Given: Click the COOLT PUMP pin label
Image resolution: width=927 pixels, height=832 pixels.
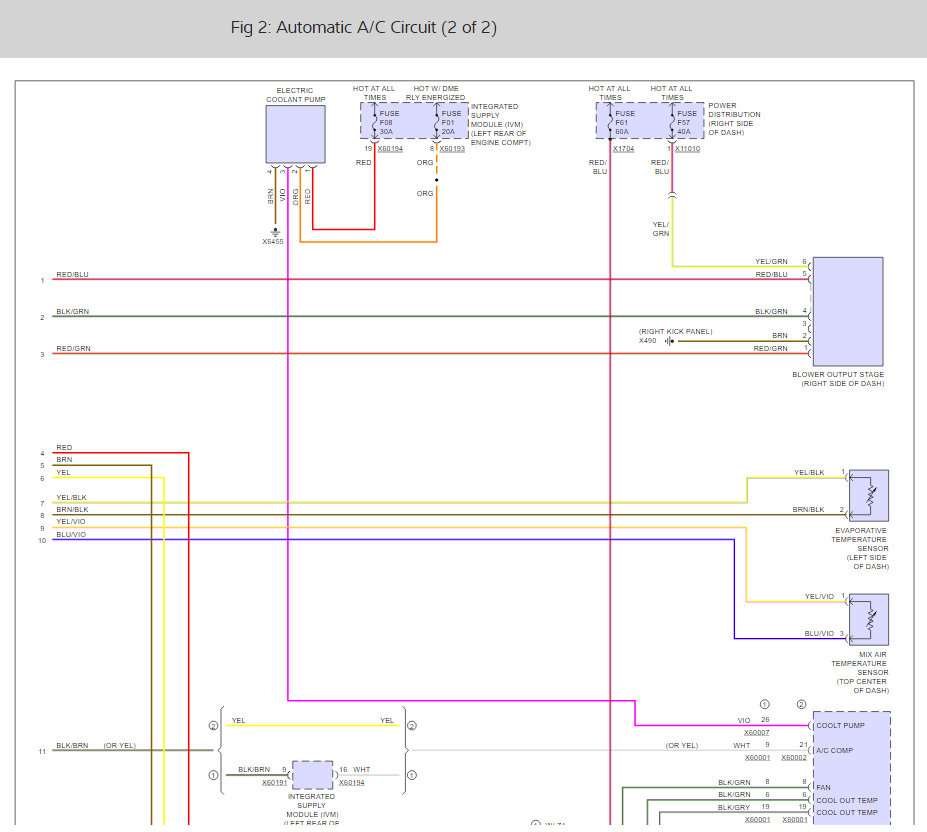Looking at the screenshot, I should [x=840, y=725].
